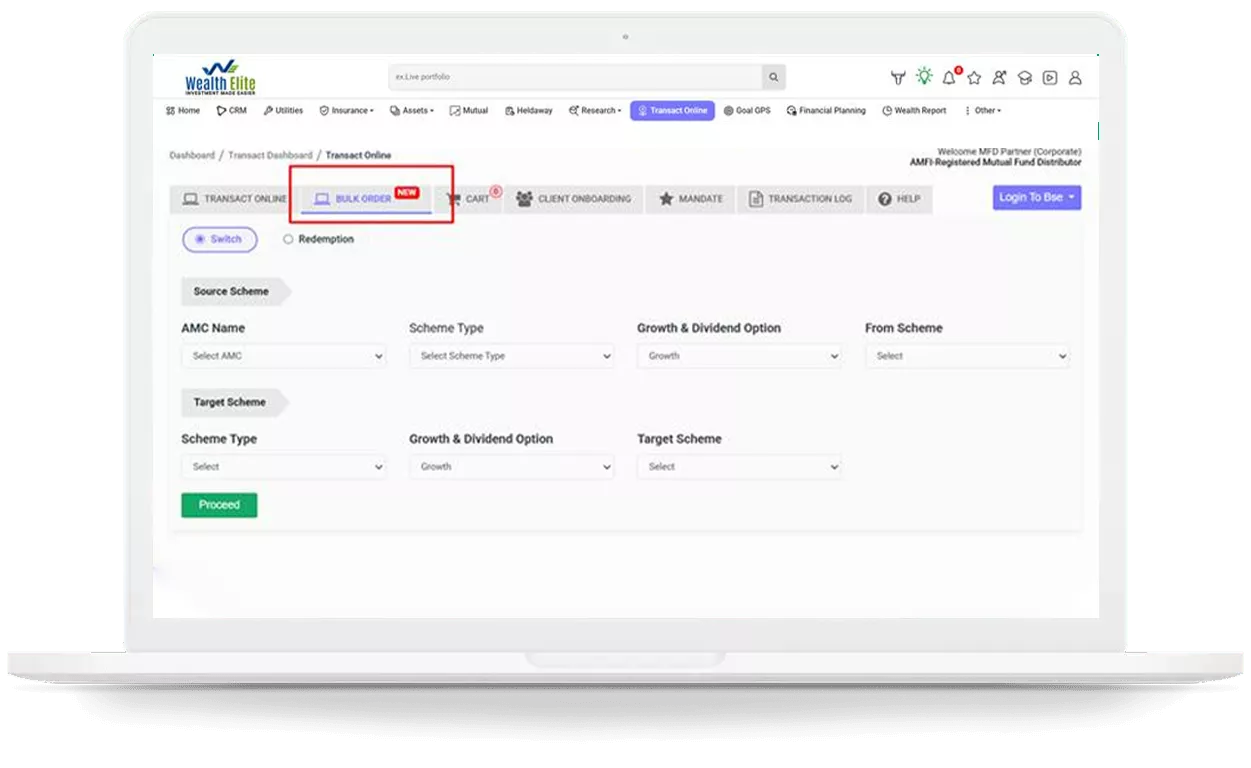Screen dimensions: 1251x768
Task: Click the green lightbulb icon
Action: 923,77
